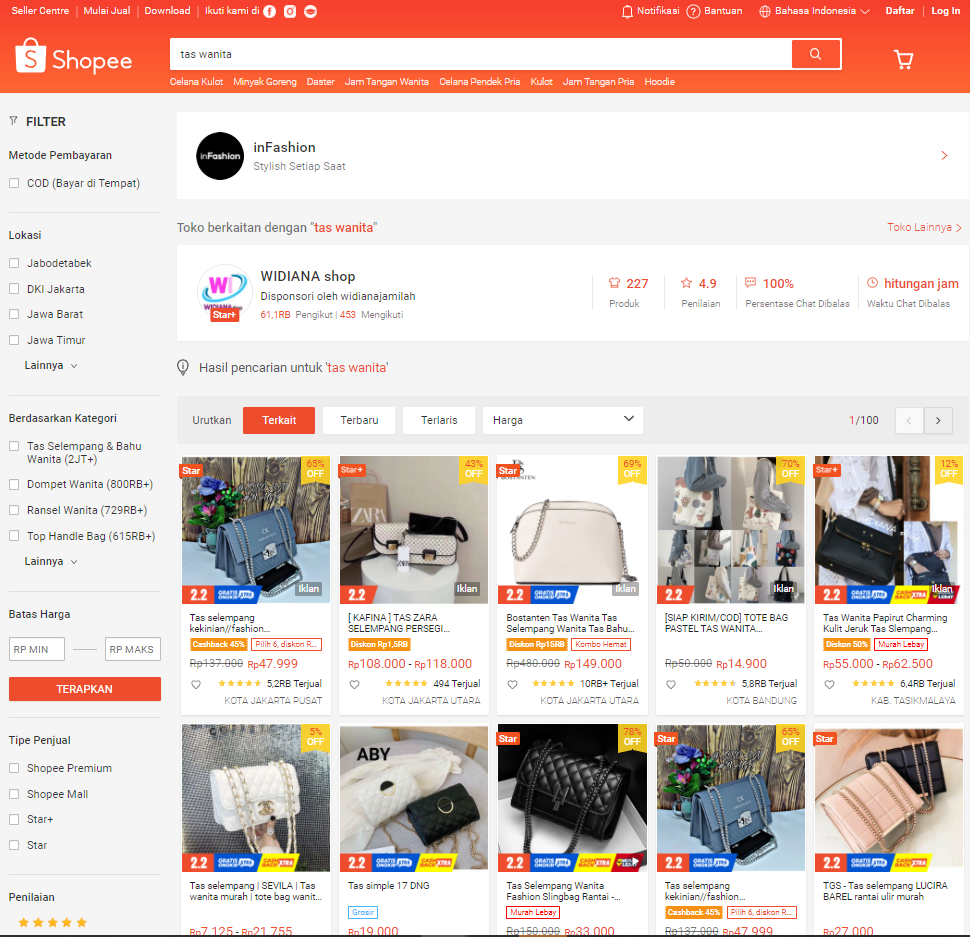Open the Bostanten white bag product image
The height and width of the screenshot is (937, 970).
(x=572, y=530)
